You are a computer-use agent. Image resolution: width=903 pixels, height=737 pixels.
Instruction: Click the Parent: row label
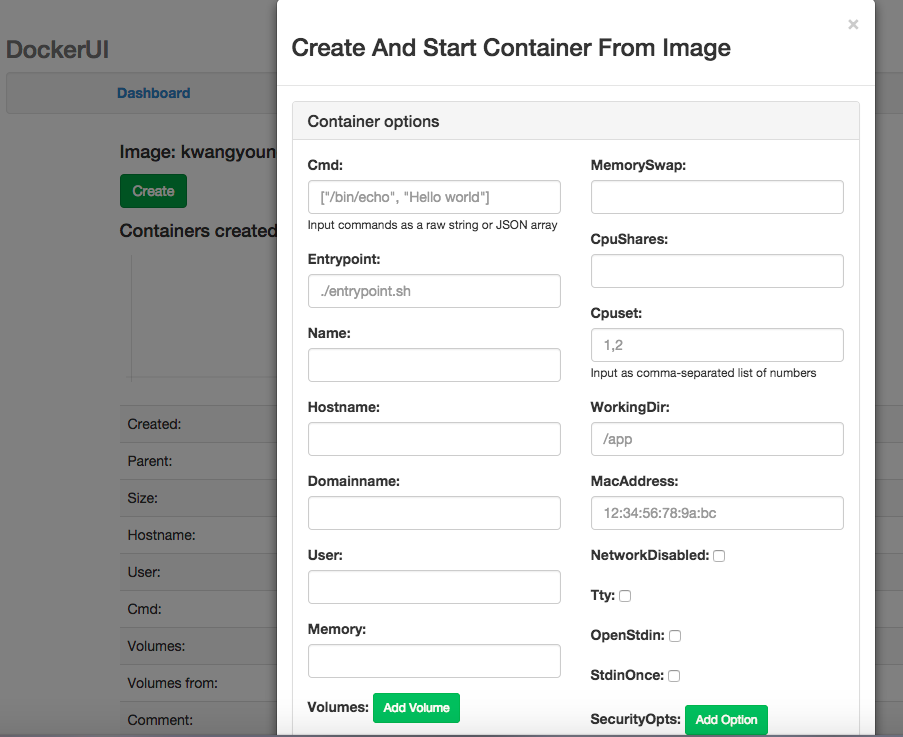click(150, 461)
